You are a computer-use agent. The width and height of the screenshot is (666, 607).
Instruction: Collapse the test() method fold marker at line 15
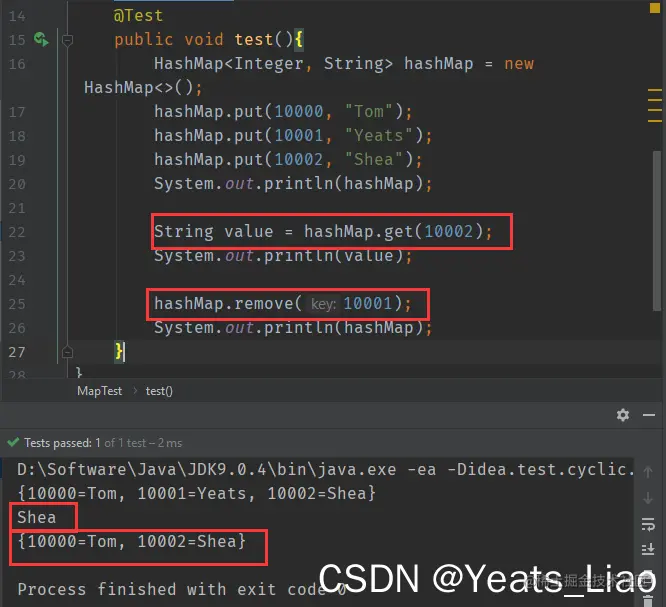pyautogui.click(x=67, y=40)
